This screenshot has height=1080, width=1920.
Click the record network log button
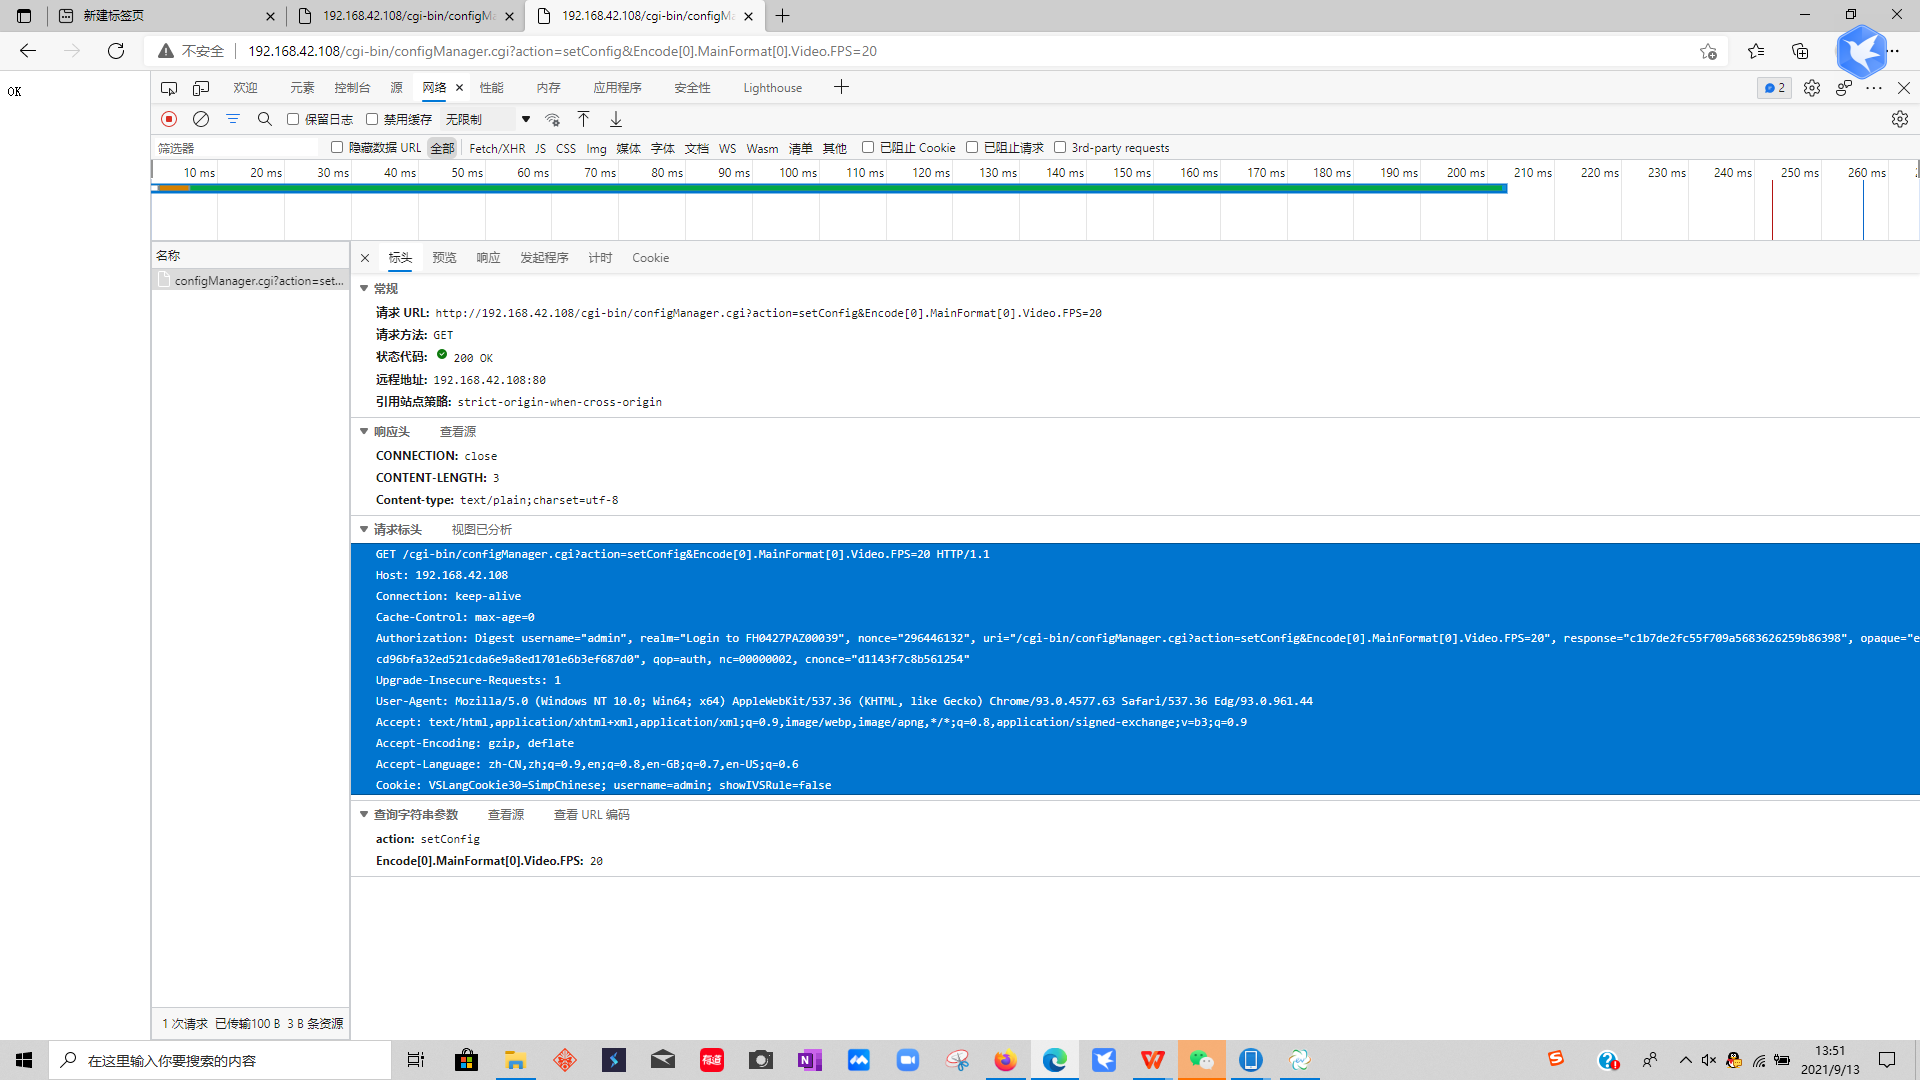(169, 119)
